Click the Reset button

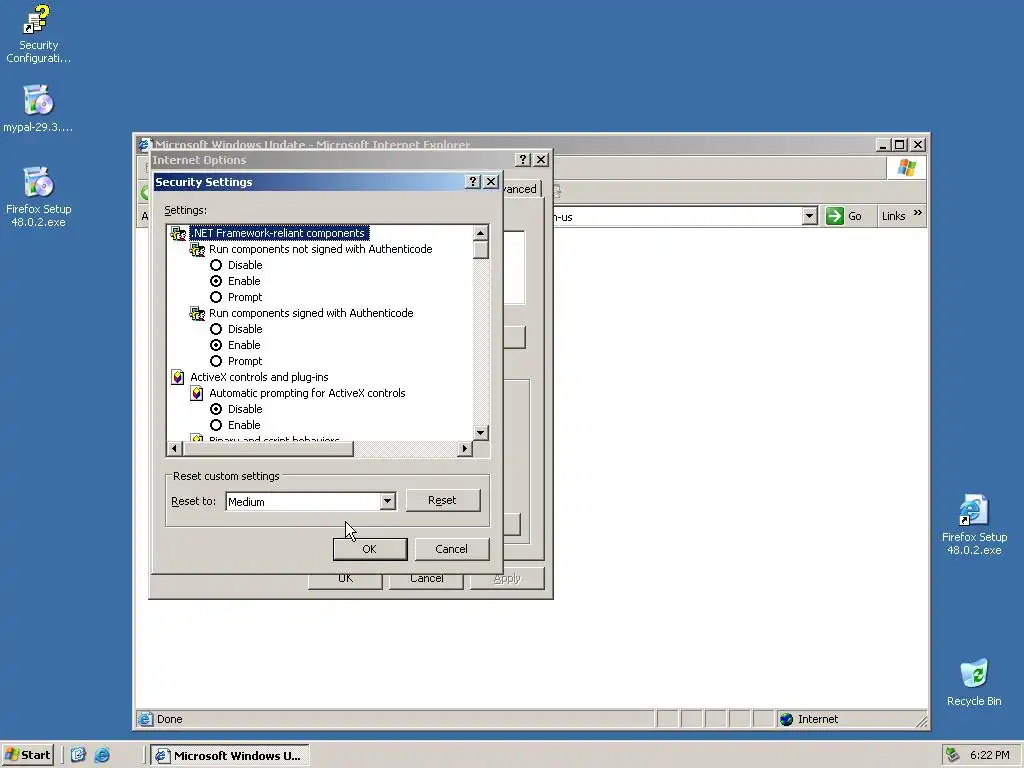[443, 500]
